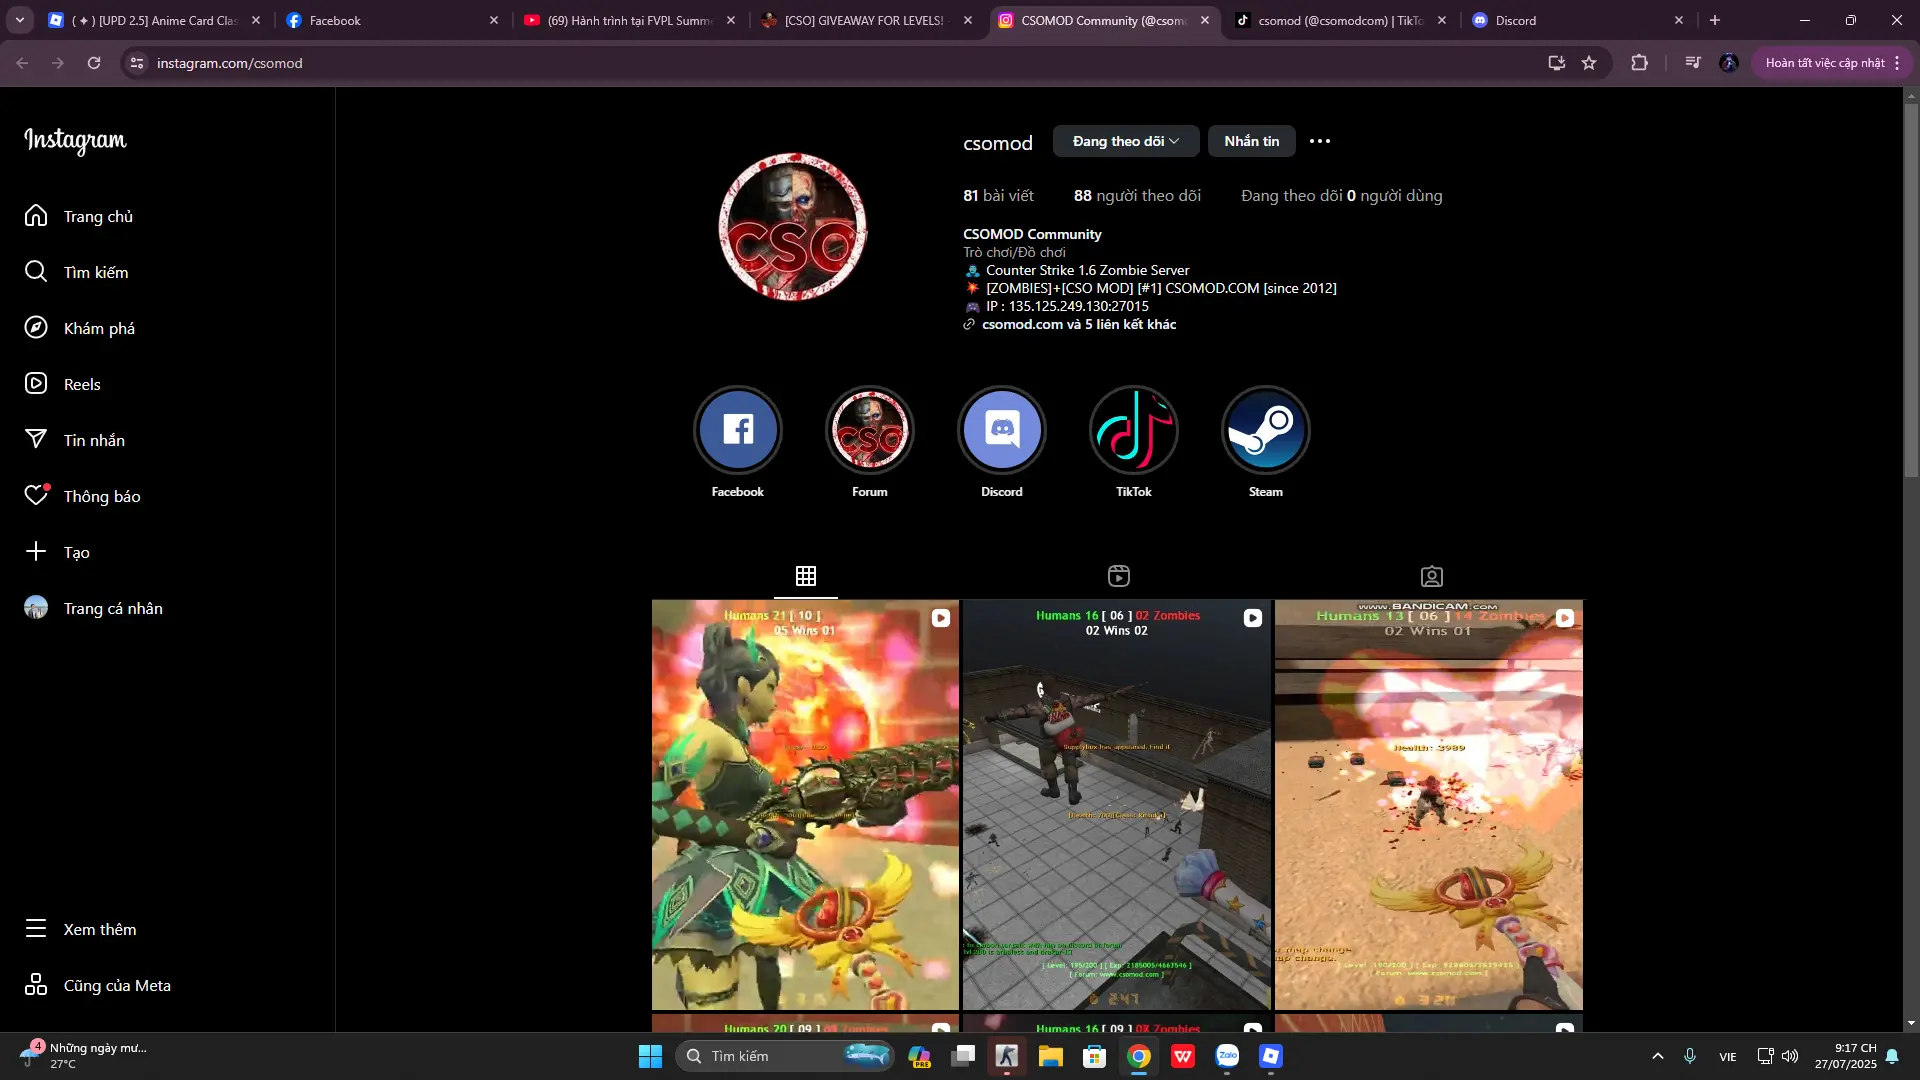This screenshot has width=1920, height=1080.
Task: Switch to the Facebook browser tab
Action: click(x=391, y=20)
